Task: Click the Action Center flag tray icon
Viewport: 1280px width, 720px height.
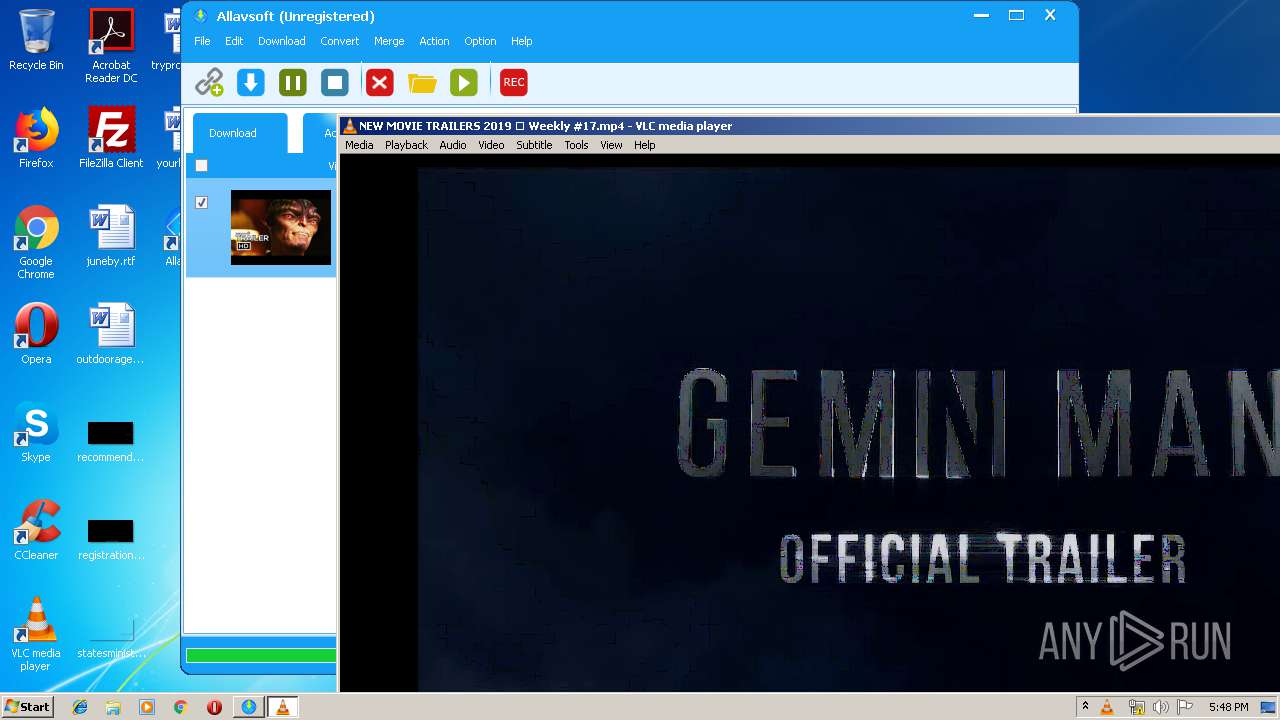Action: (x=1185, y=707)
